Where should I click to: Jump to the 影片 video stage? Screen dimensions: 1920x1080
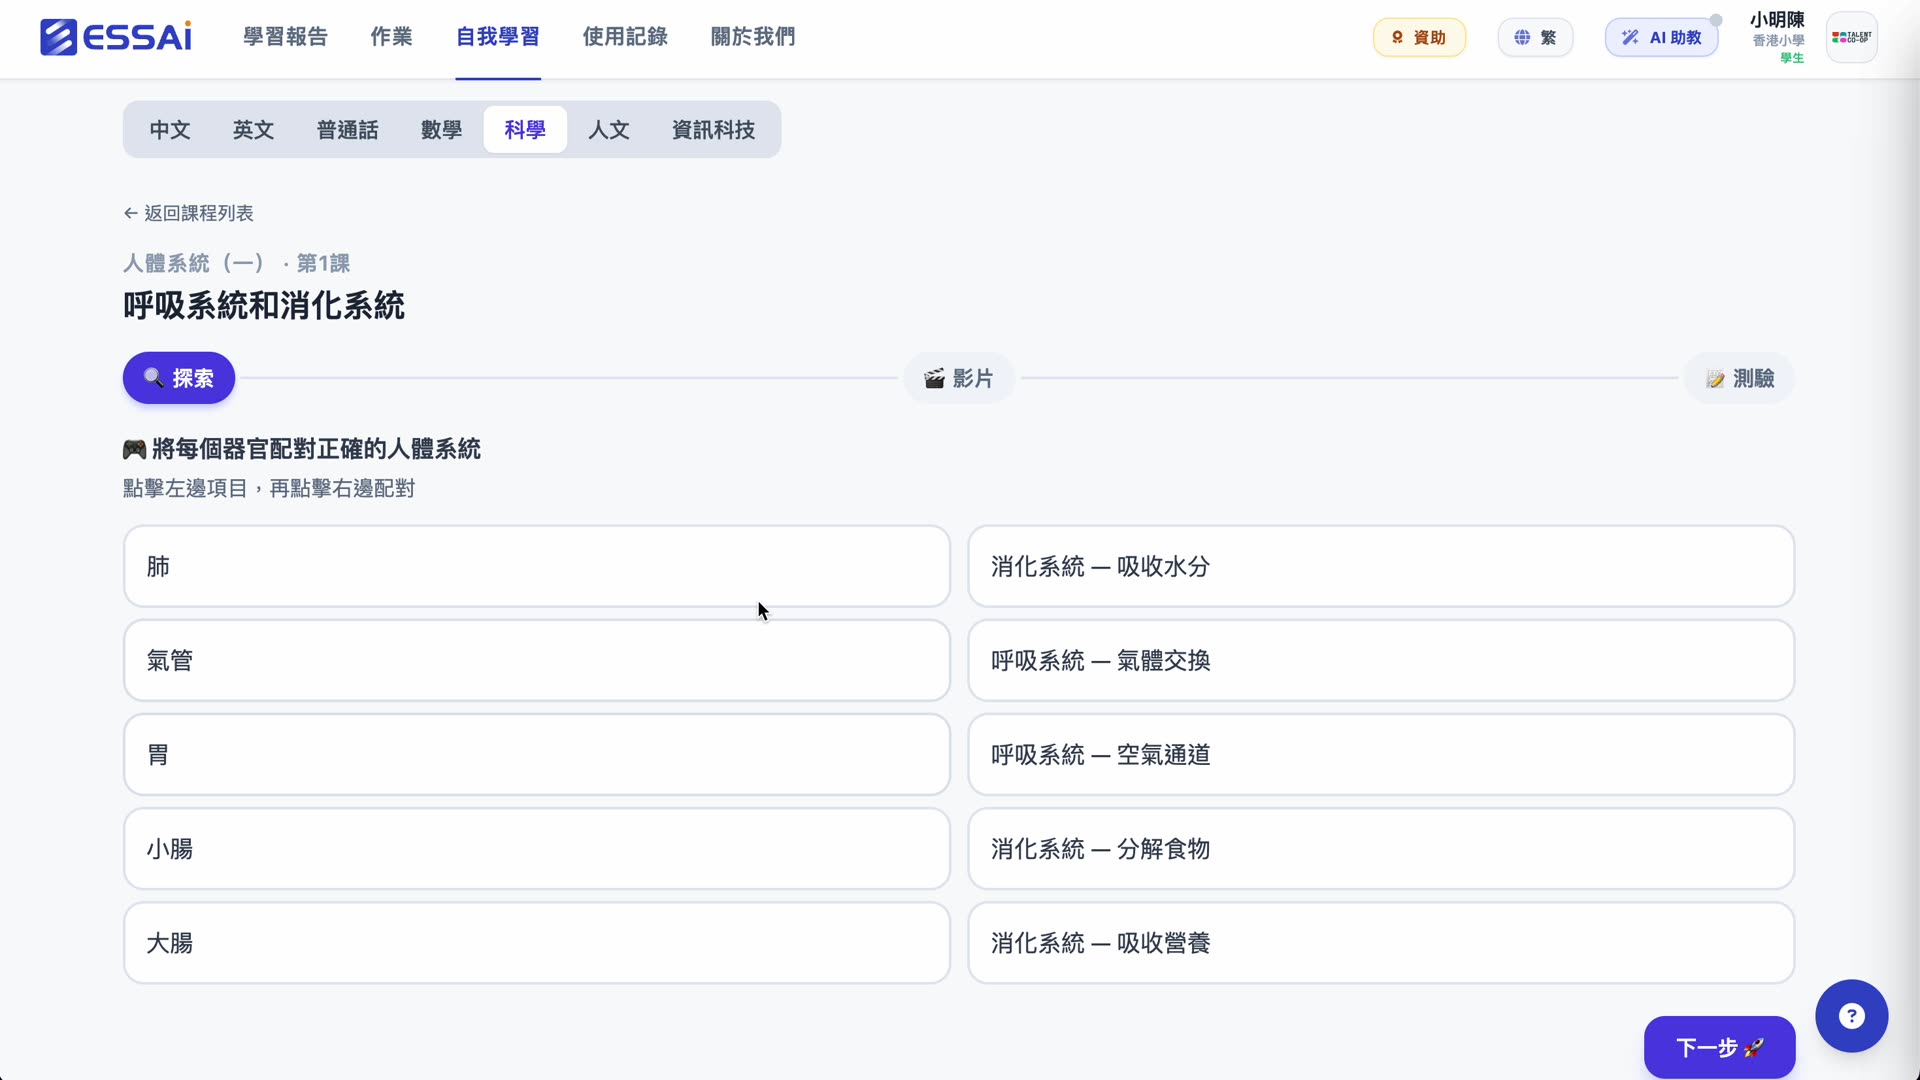[958, 378]
